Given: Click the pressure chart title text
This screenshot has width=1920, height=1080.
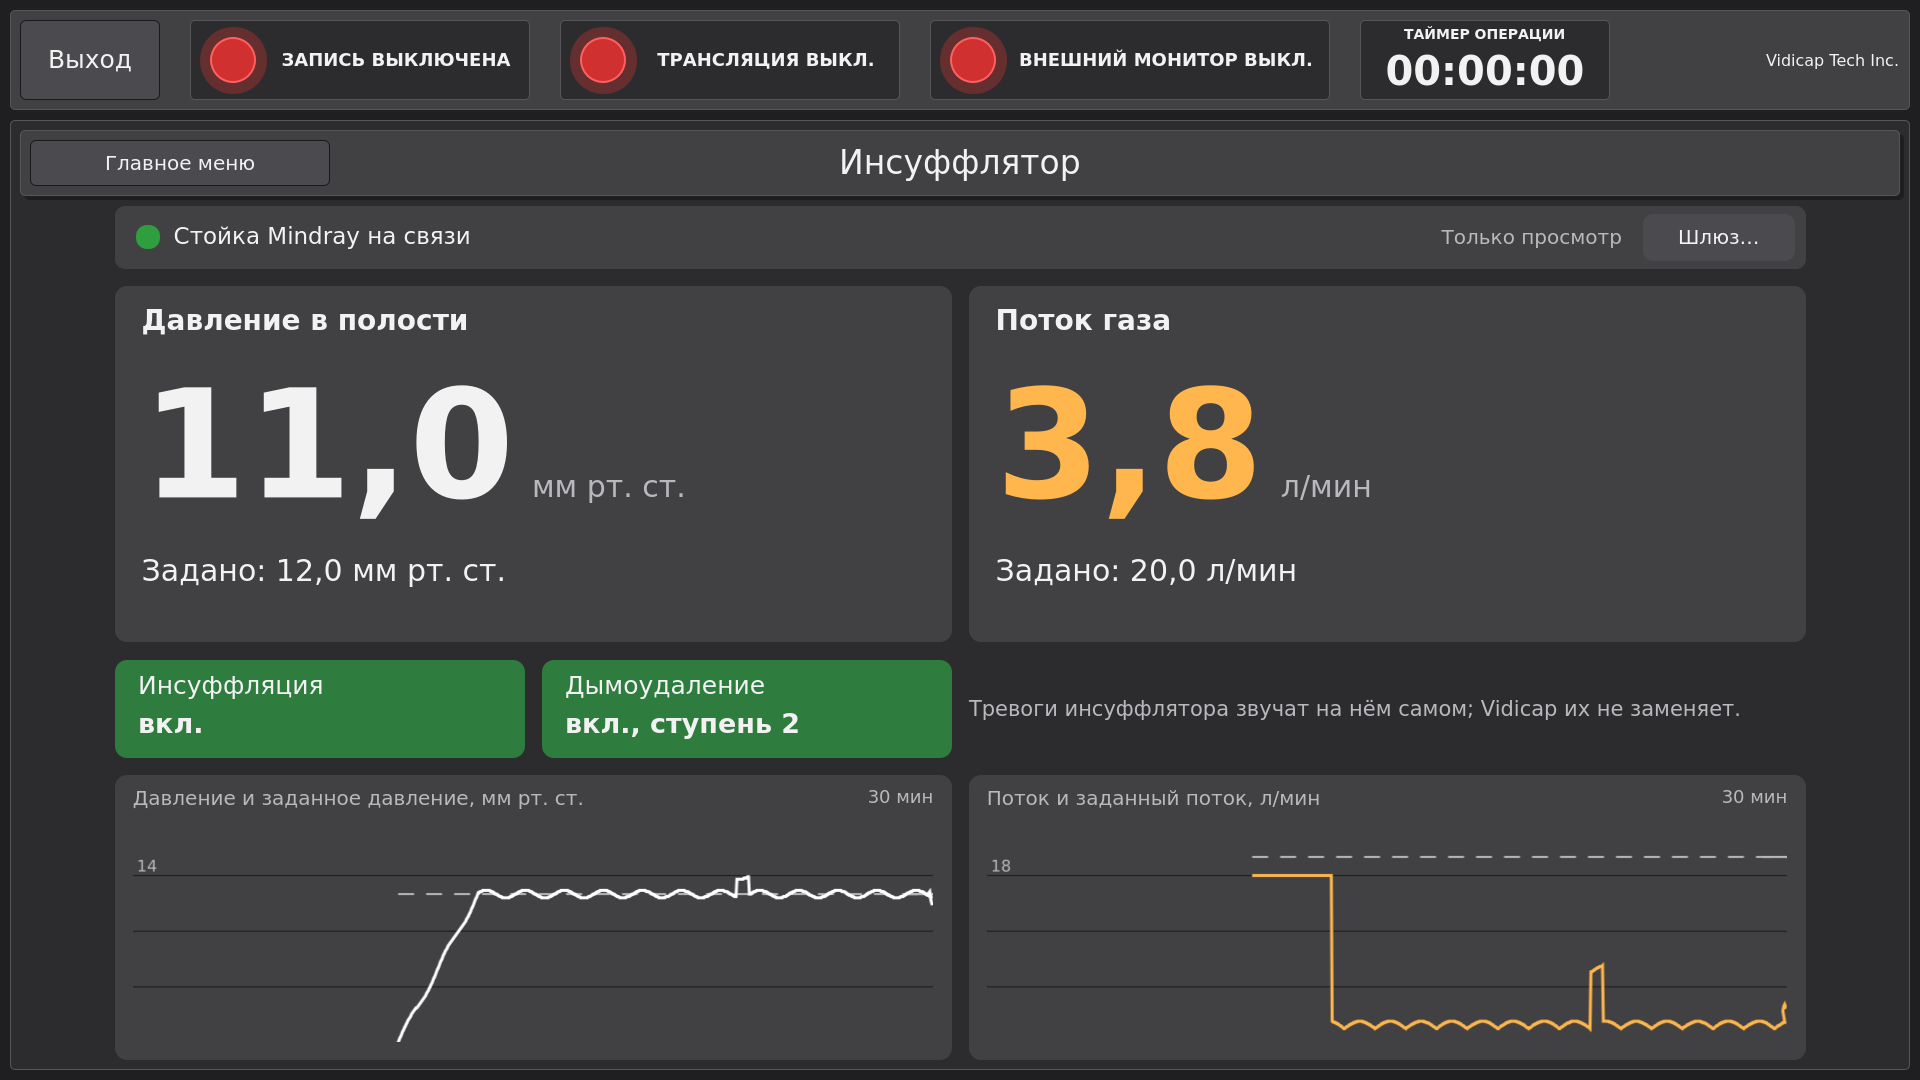Looking at the screenshot, I should point(358,799).
